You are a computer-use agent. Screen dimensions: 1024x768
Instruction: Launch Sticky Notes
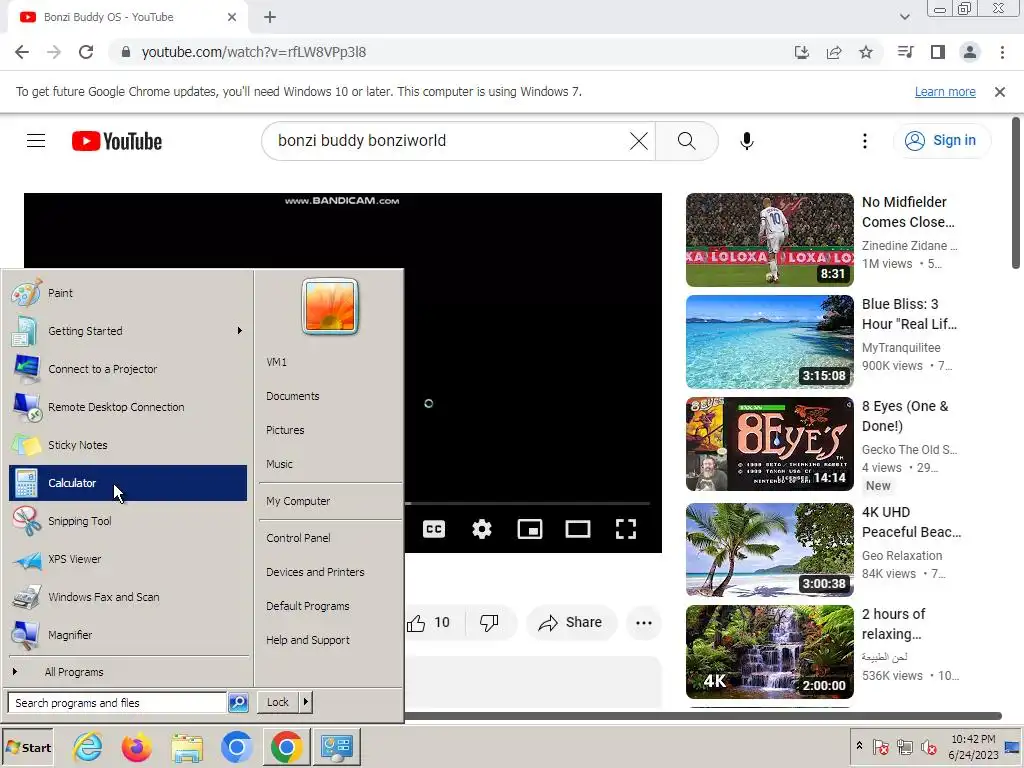[128, 445]
